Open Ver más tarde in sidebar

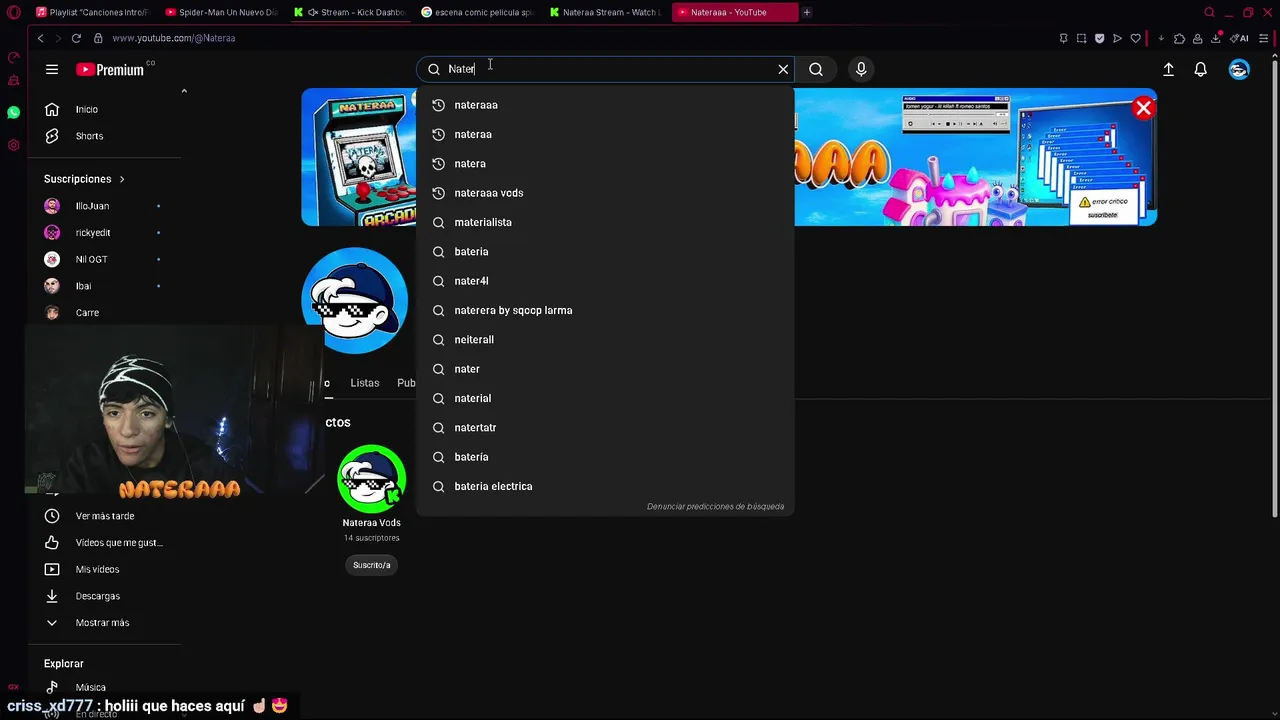(x=104, y=516)
